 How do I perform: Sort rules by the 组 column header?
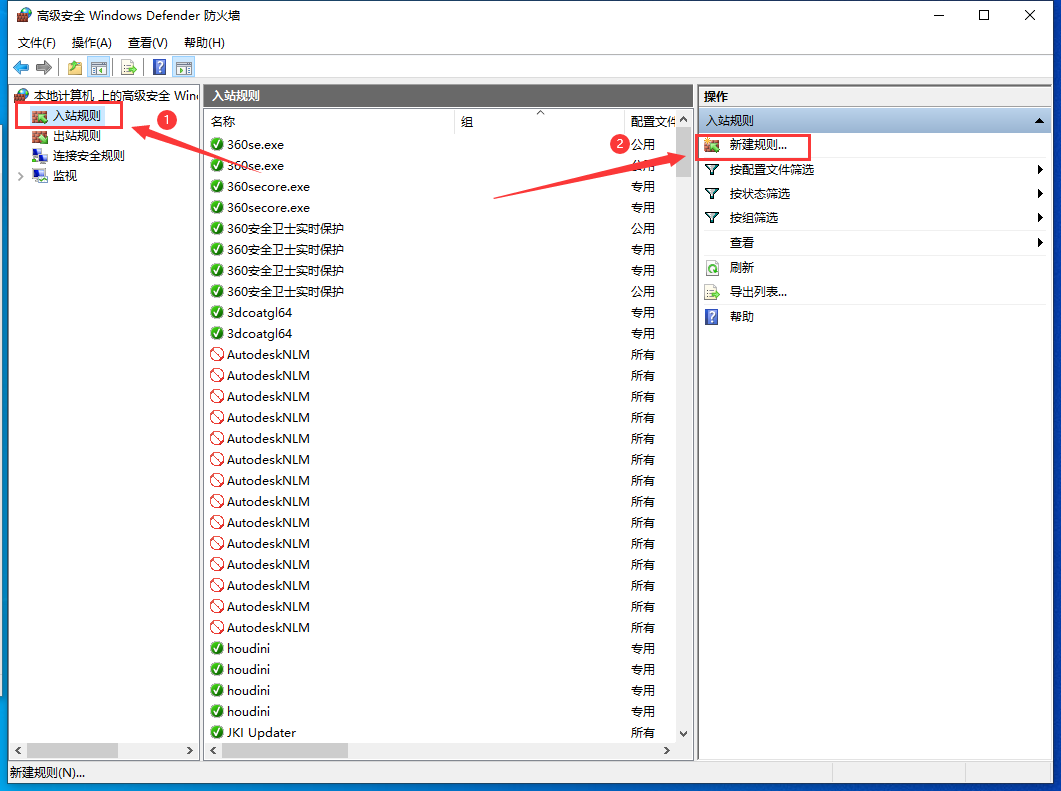coord(539,122)
